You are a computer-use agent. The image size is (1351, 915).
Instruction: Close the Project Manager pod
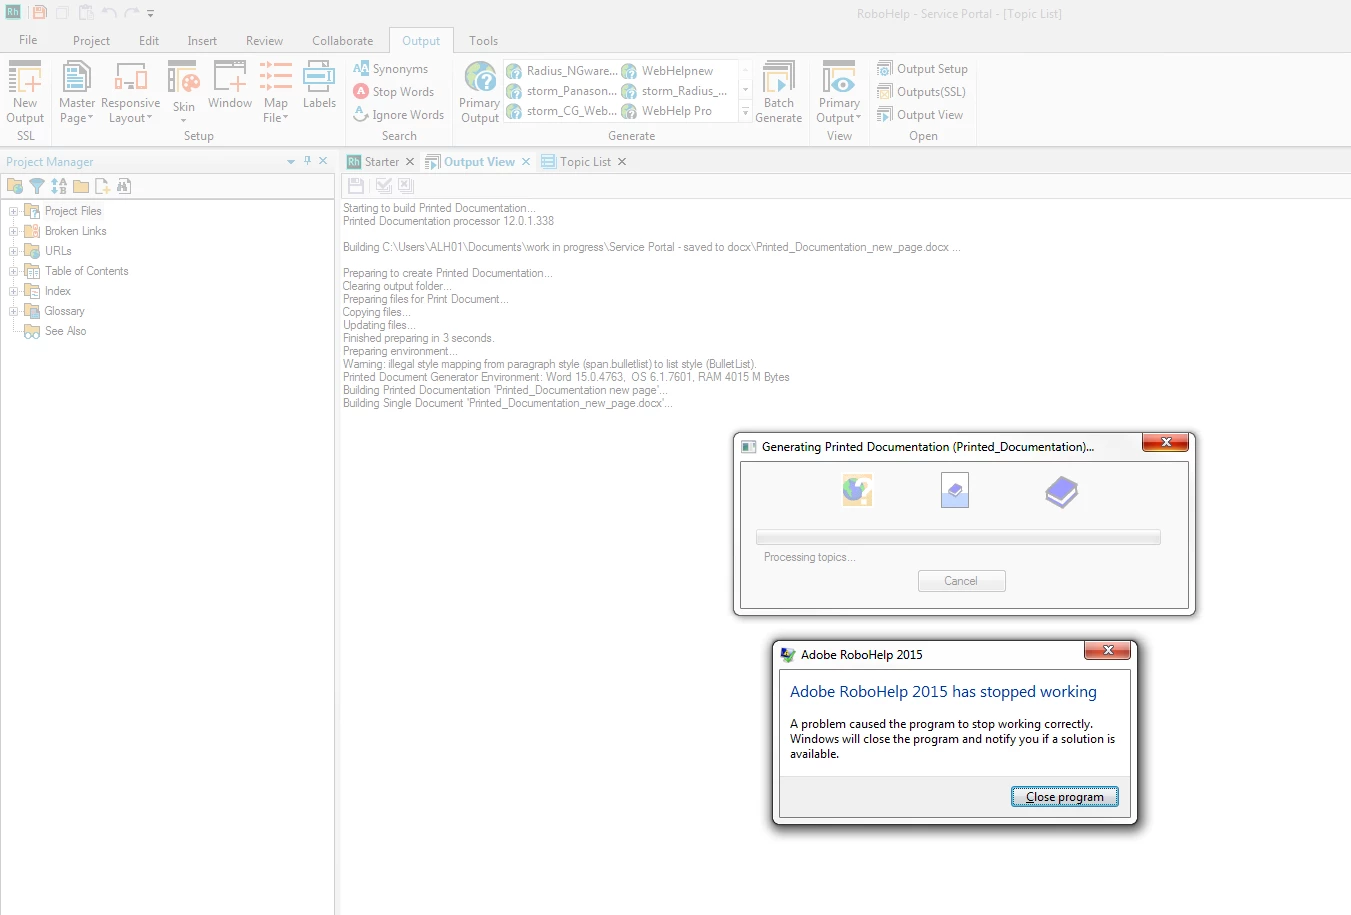pyautogui.click(x=323, y=161)
